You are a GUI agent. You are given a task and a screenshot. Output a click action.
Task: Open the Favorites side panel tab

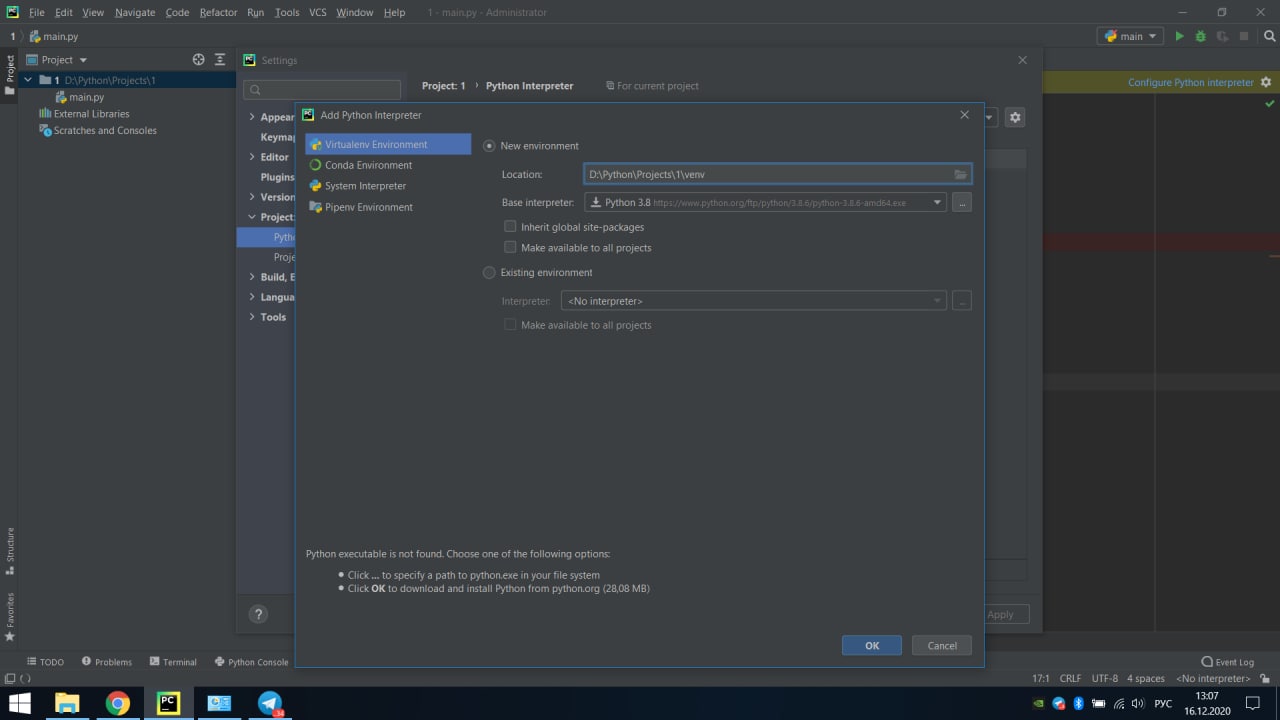point(10,617)
